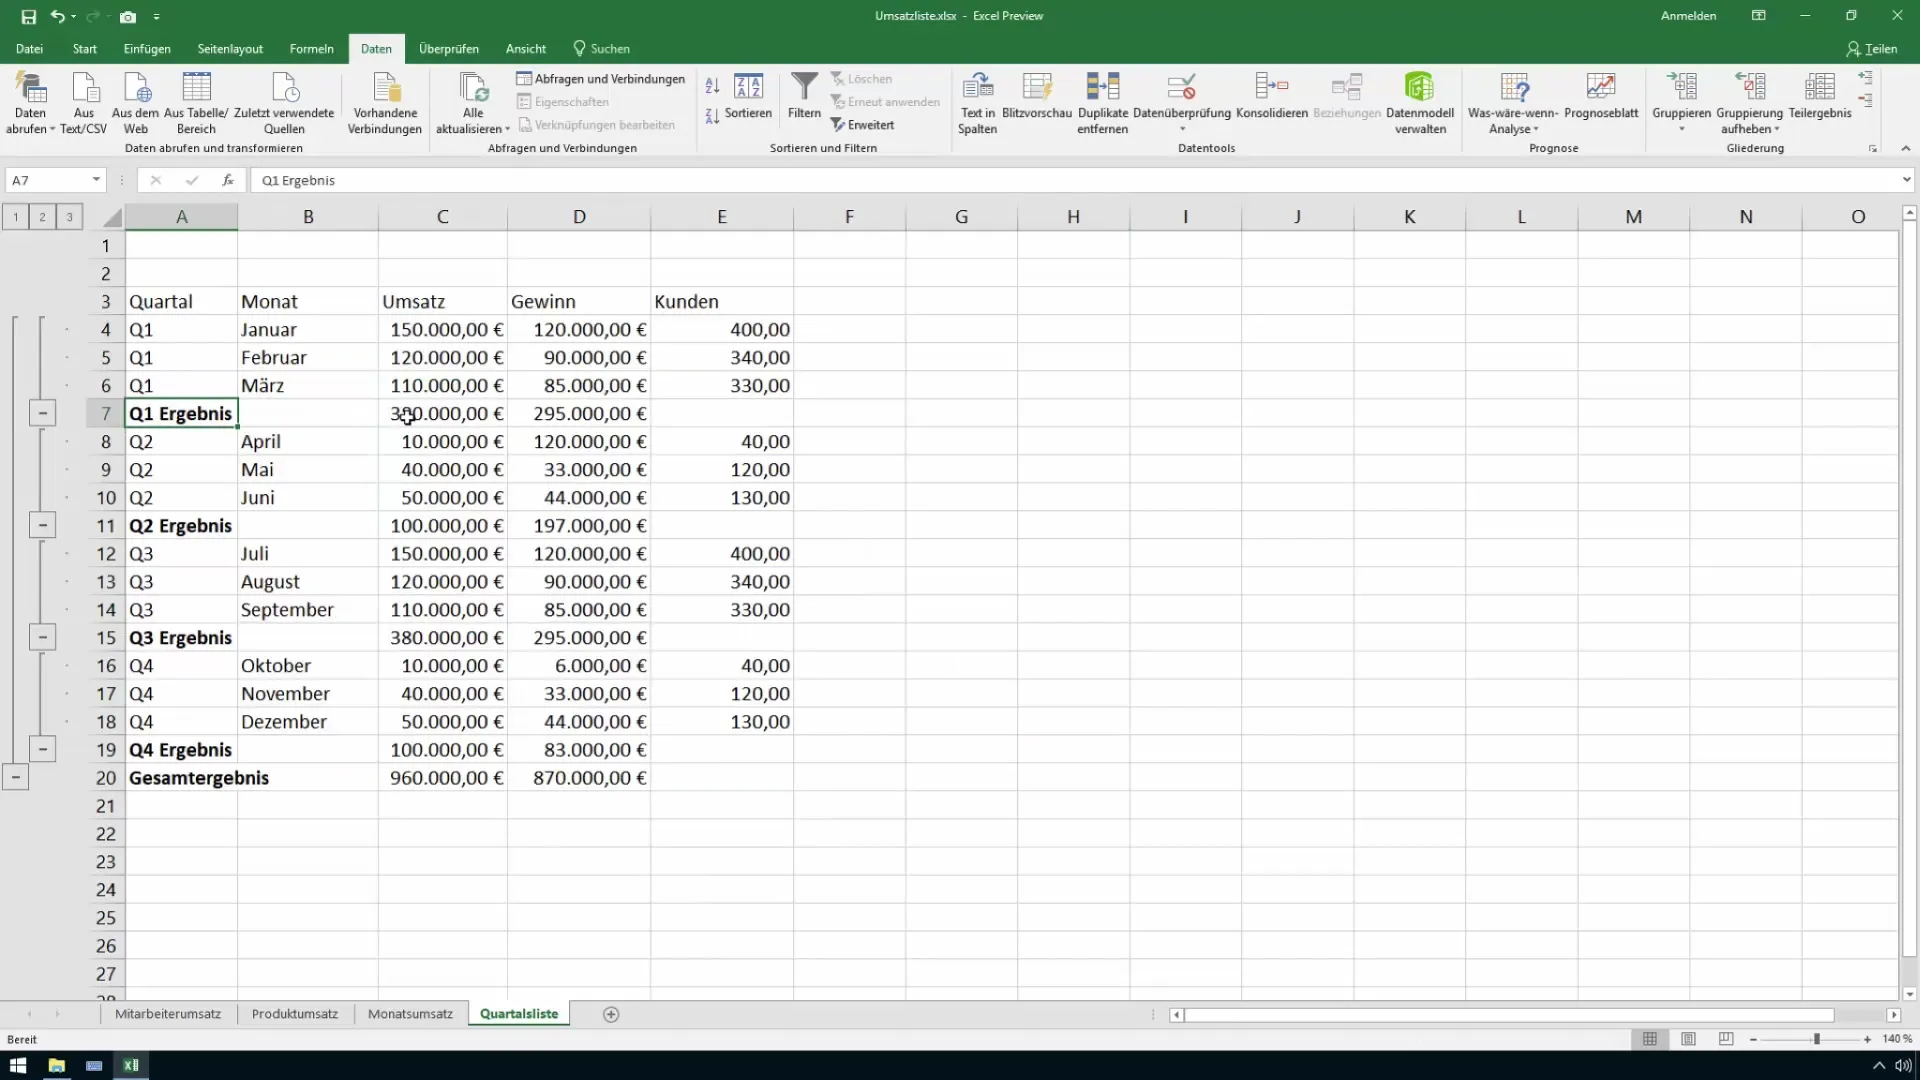Sort ascending A to Z
This screenshot has height=1080, width=1920.
pos(712,86)
